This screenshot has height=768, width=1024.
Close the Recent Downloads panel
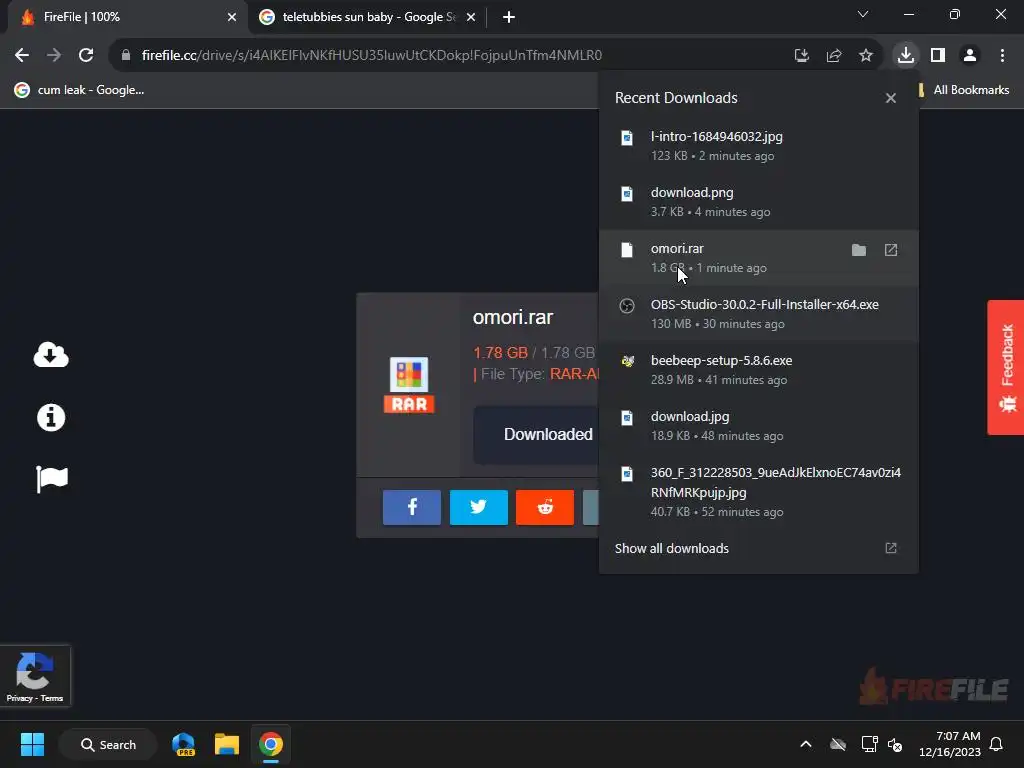click(x=891, y=98)
